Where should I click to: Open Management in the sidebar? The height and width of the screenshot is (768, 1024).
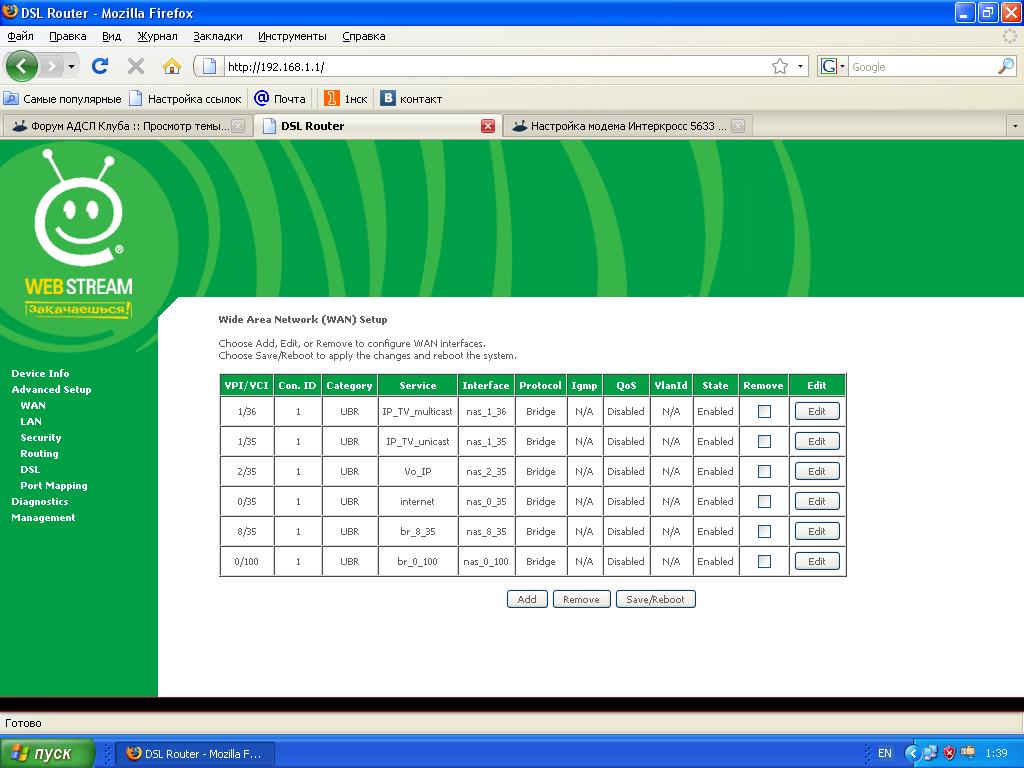tap(43, 517)
